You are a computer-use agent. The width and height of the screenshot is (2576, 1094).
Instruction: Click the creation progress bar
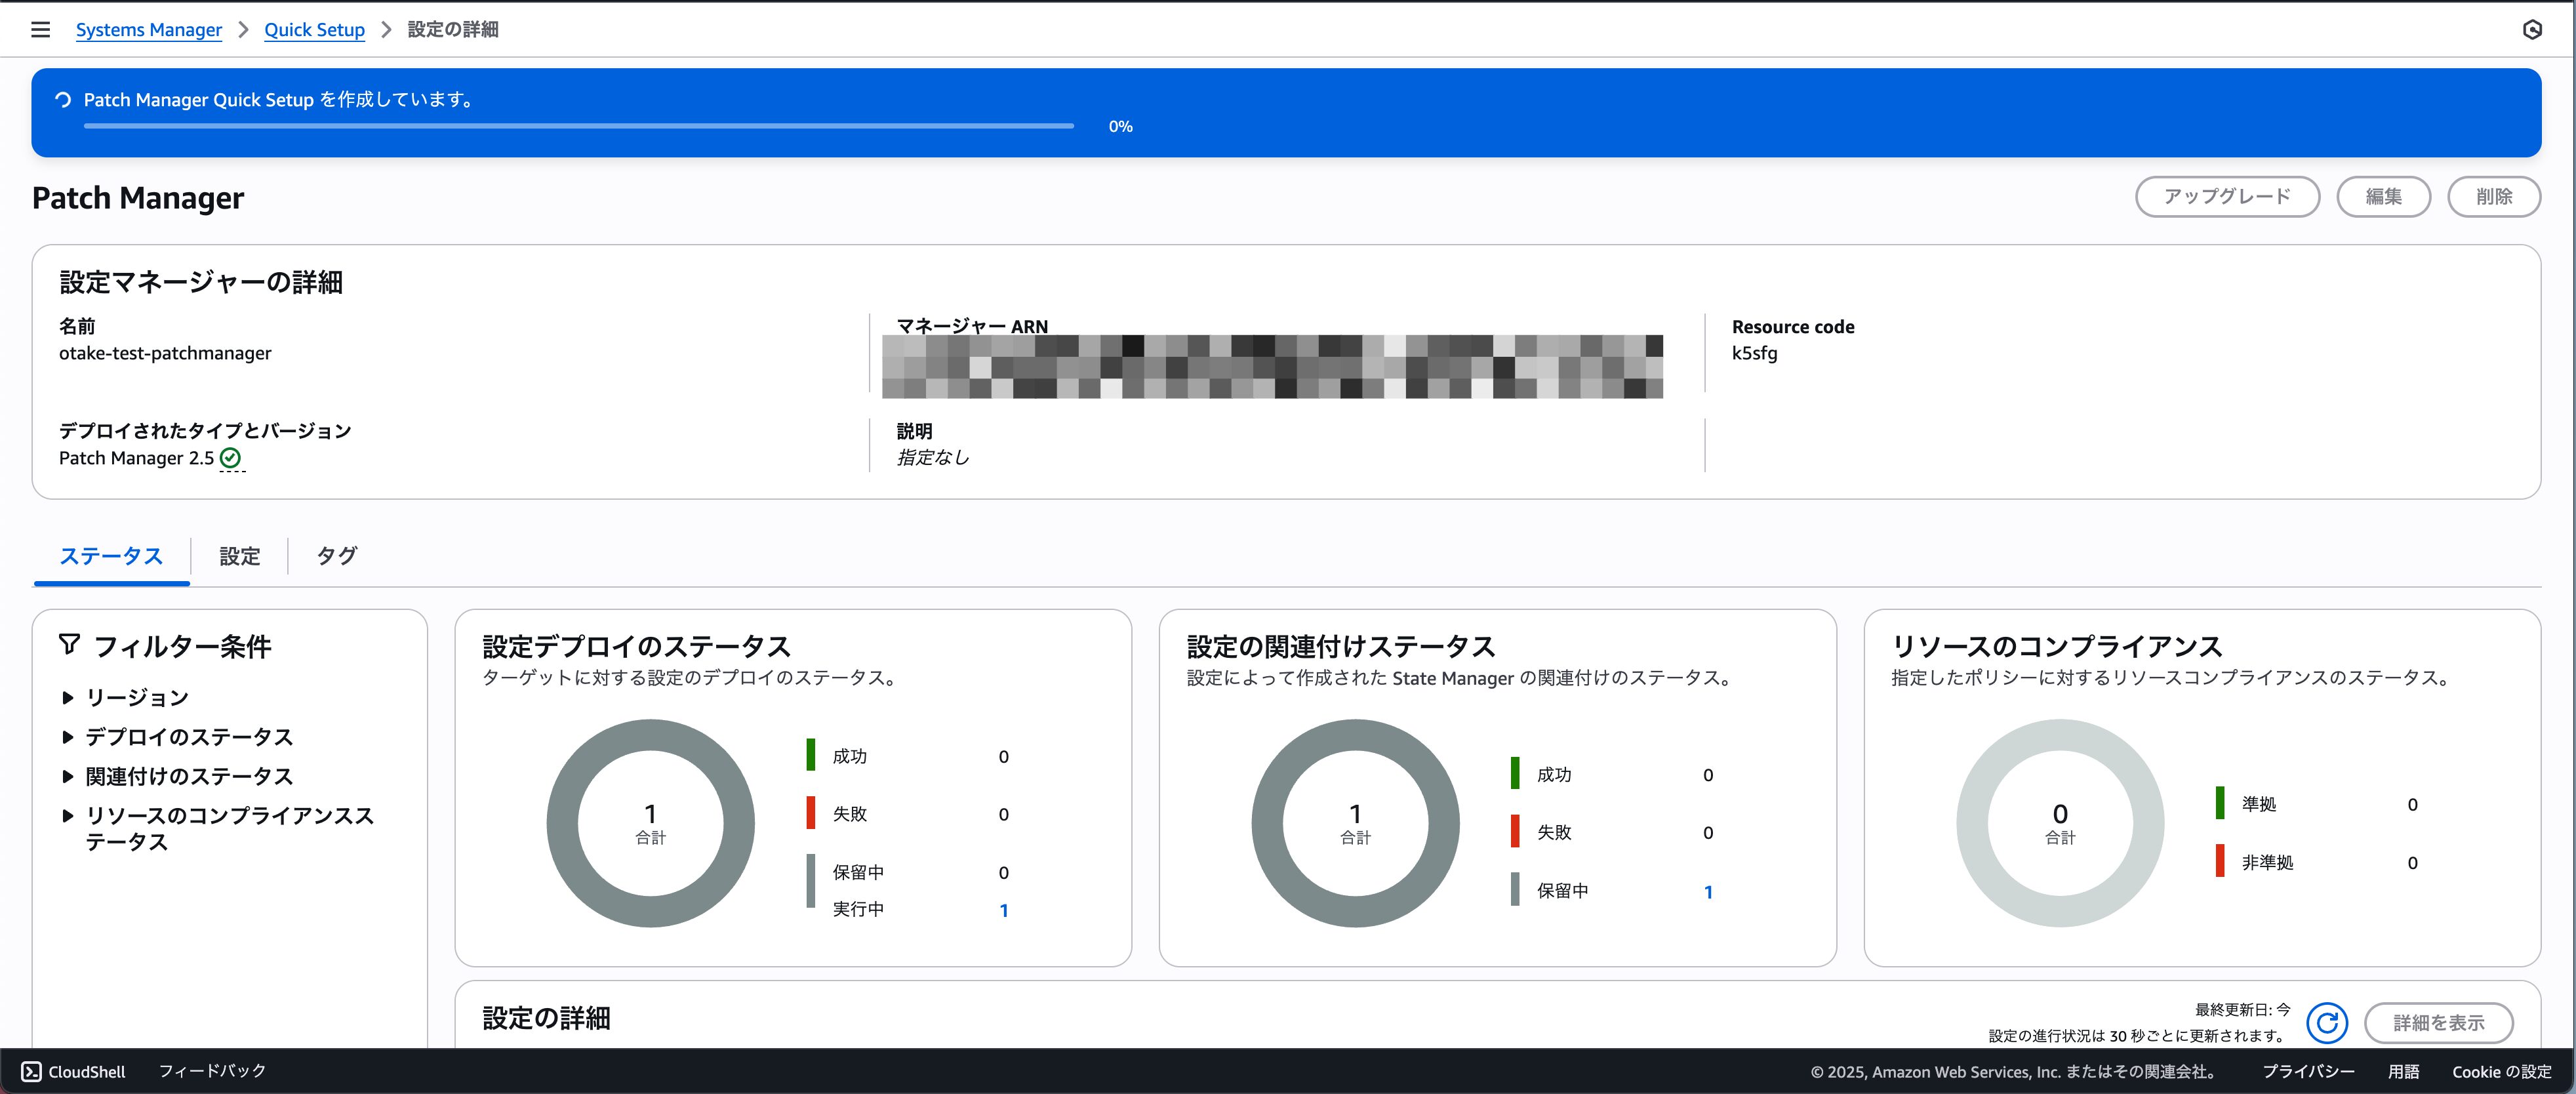pos(578,126)
